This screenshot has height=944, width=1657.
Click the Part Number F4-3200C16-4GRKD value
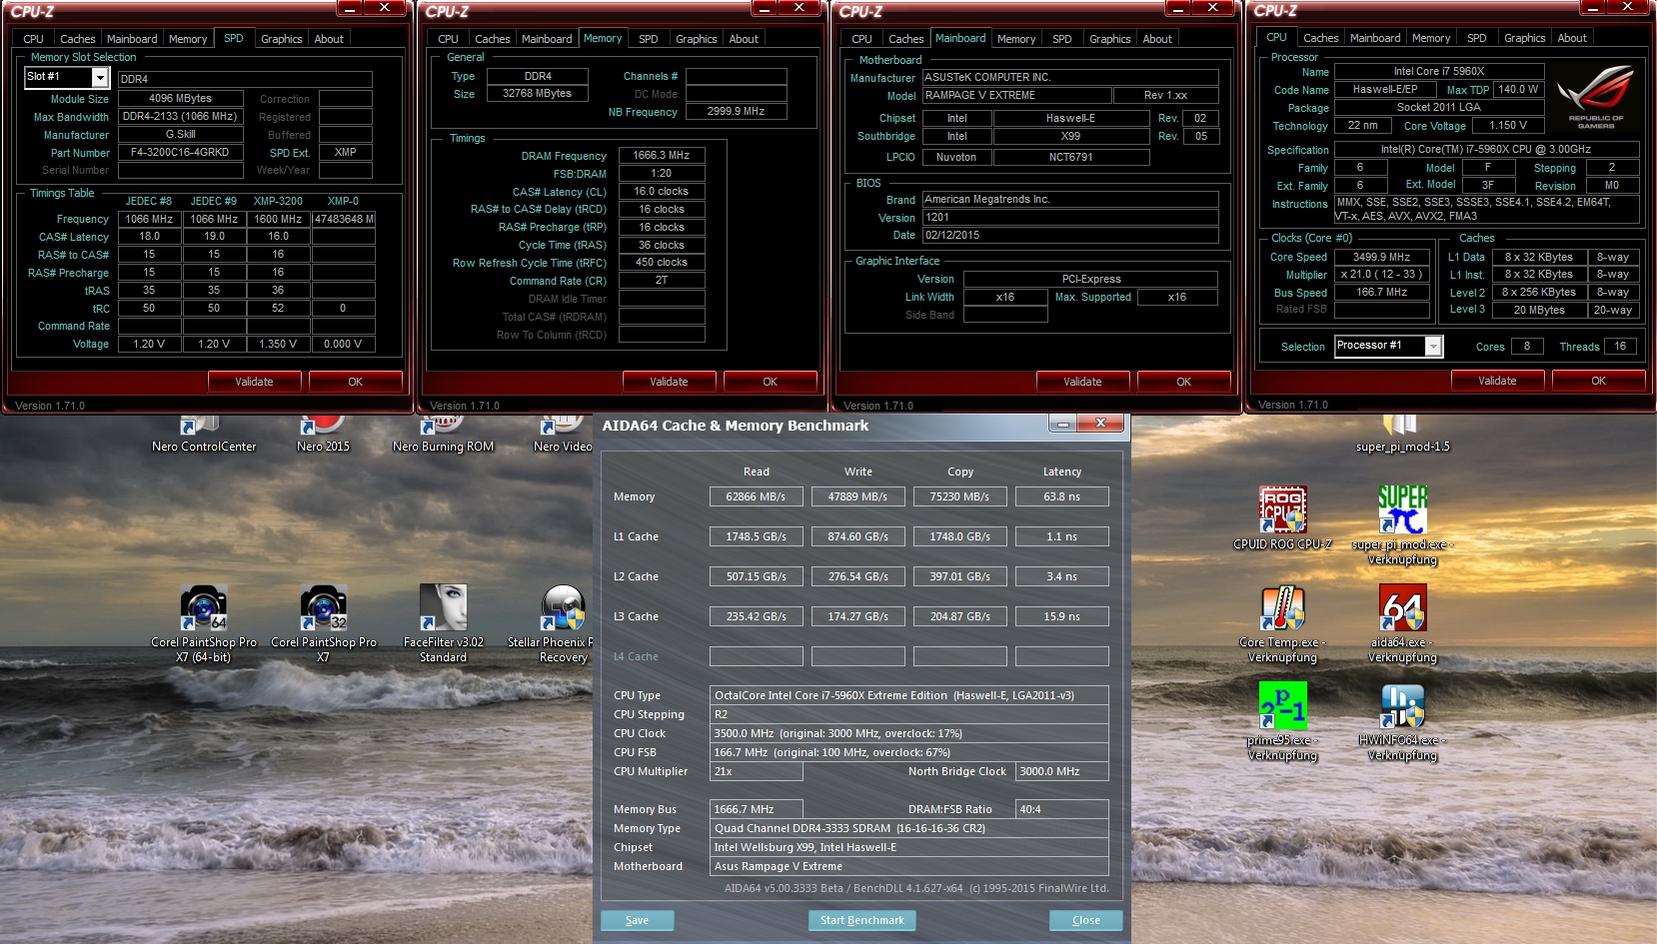click(180, 153)
